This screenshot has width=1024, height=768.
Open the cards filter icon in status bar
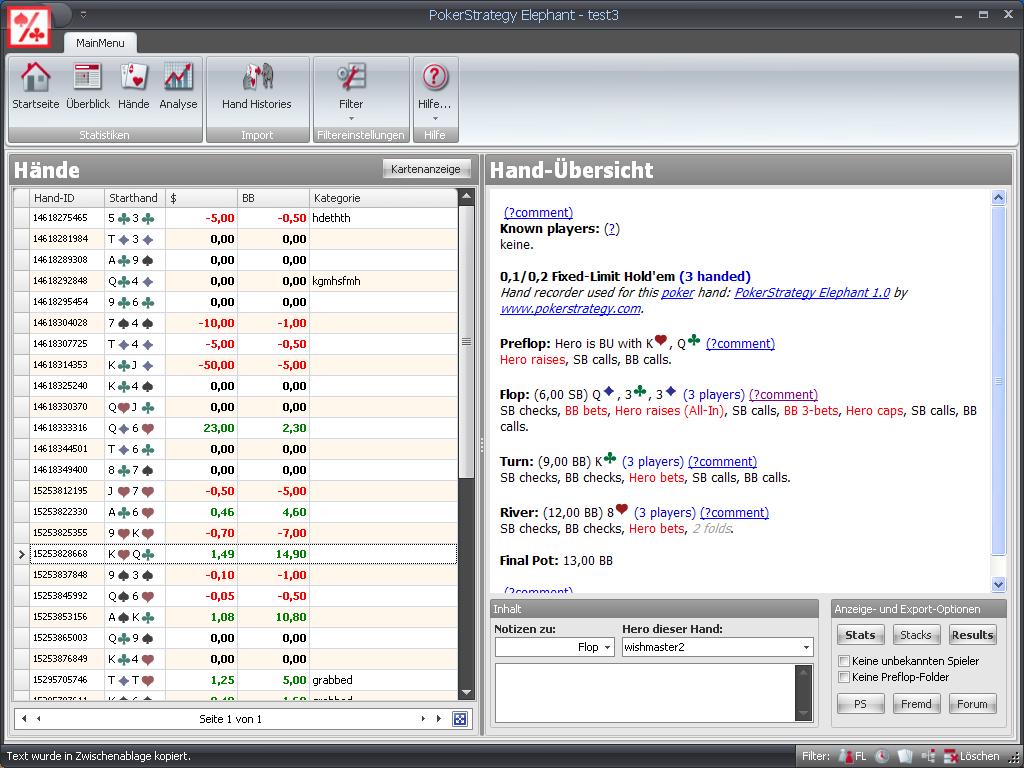[904, 756]
